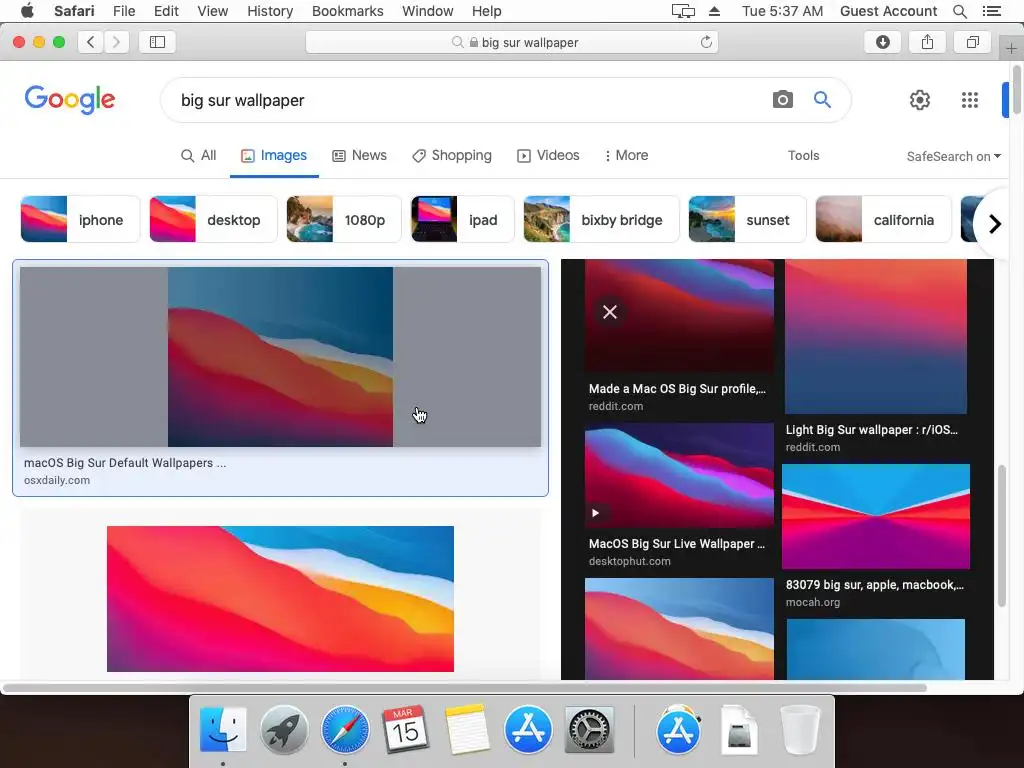Switch to the Shopping tab
Image resolution: width=1024 pixels, height=768 pixels.
[x=452, y=155]
